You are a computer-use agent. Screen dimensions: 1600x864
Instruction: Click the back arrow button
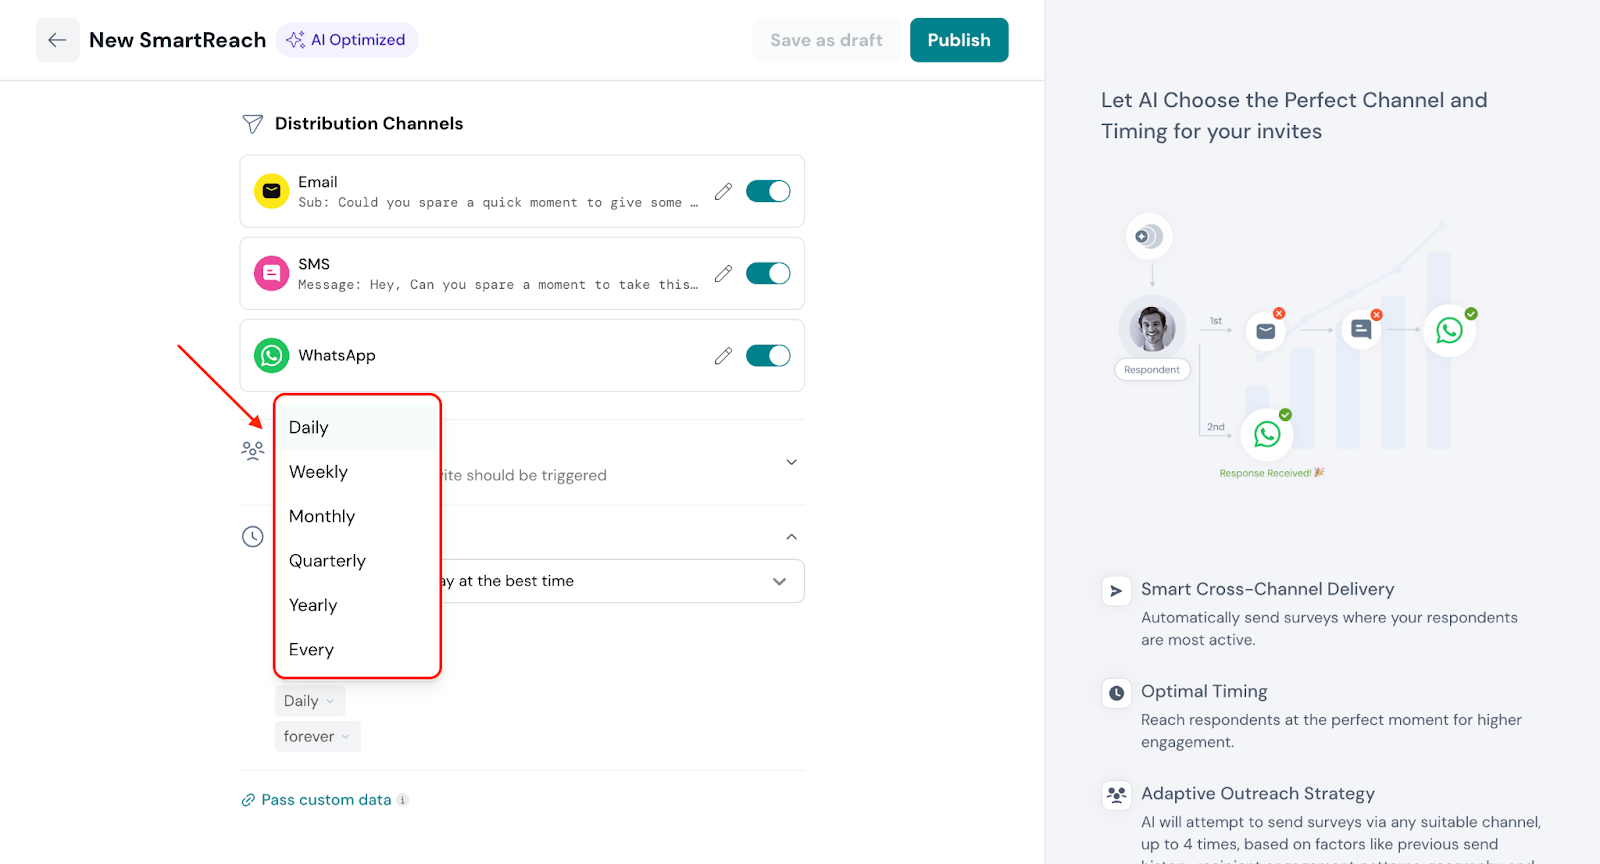[57, 40]
